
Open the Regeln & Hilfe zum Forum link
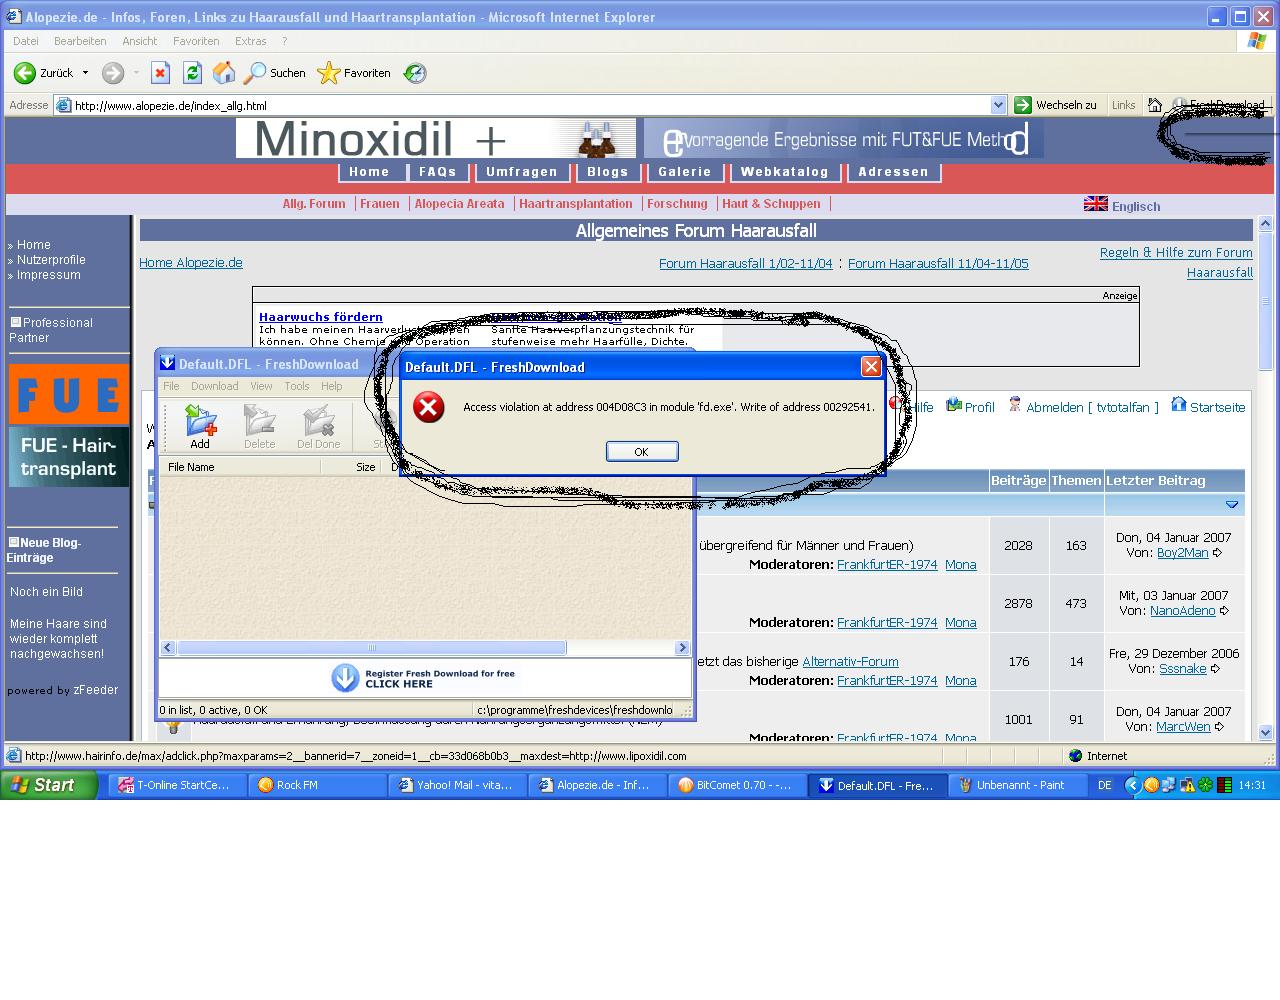click(x=1175, y=253)
